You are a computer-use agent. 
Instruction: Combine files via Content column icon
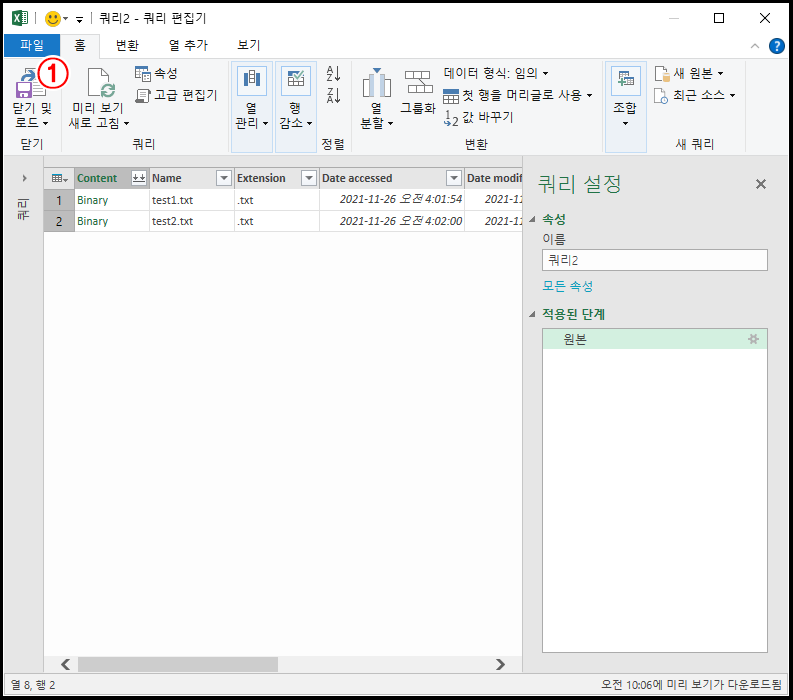point(139,178)
